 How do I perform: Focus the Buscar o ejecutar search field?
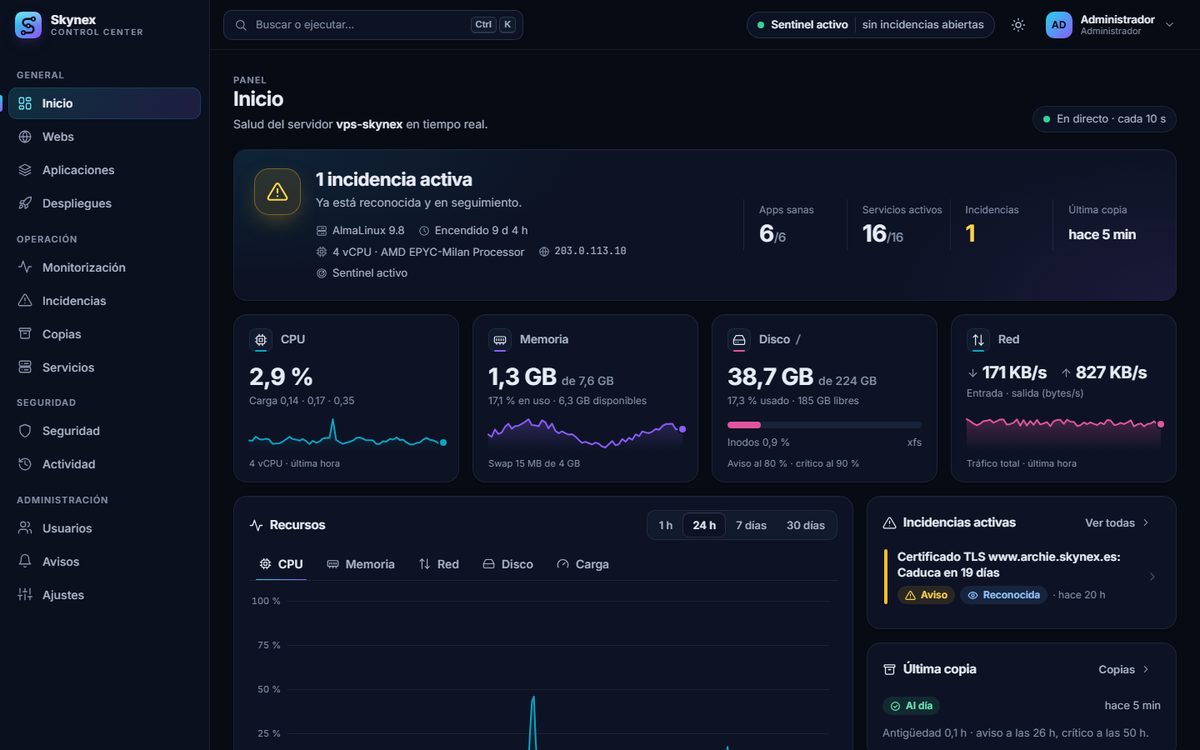[x=373, y=25]
